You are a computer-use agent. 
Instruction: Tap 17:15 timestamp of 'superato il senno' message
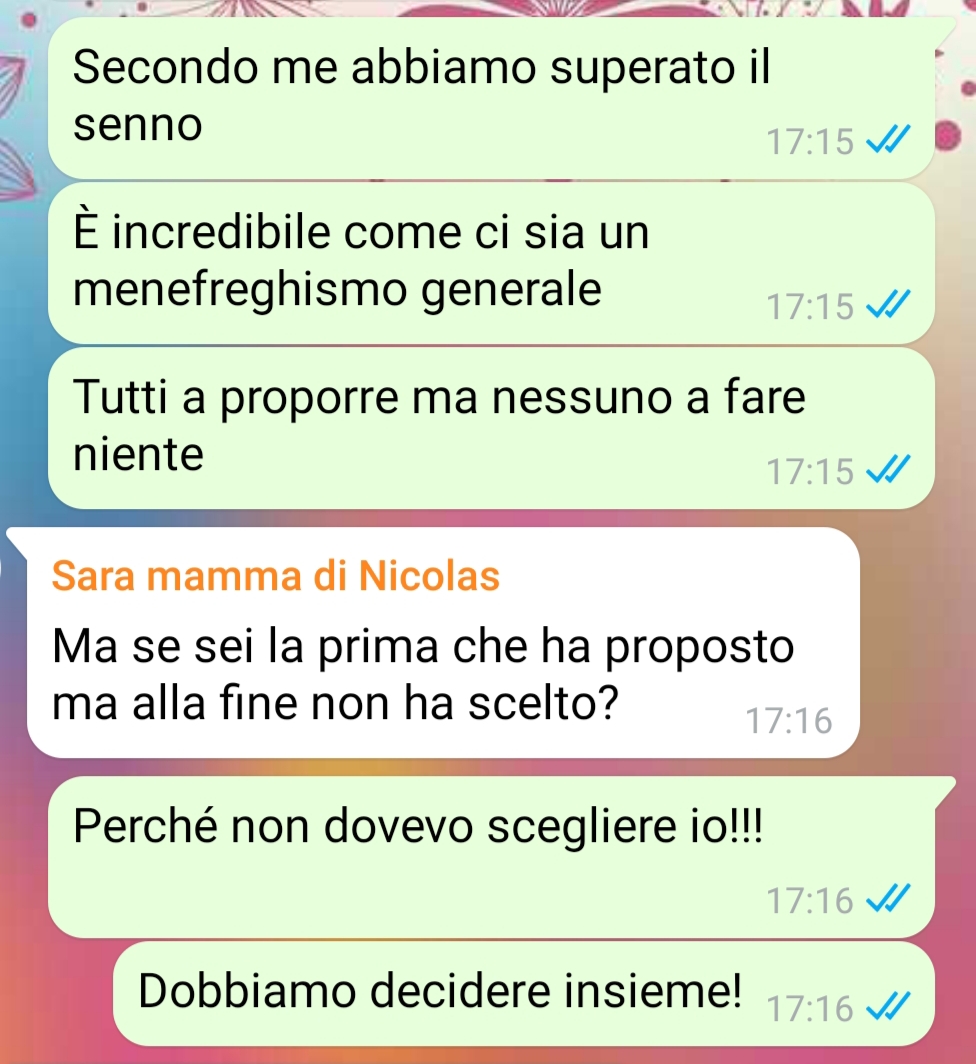tap(810, 142)
